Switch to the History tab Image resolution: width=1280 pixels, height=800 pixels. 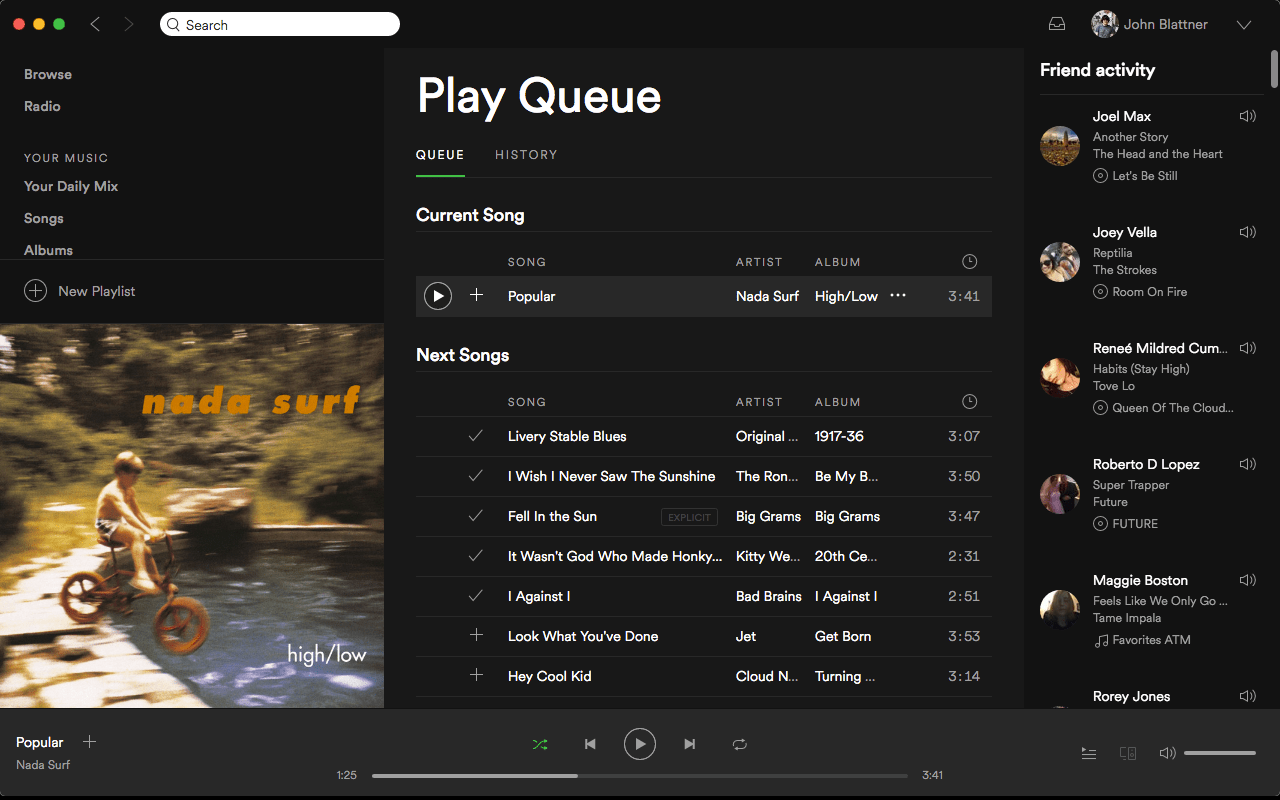[x=526, y=155]
